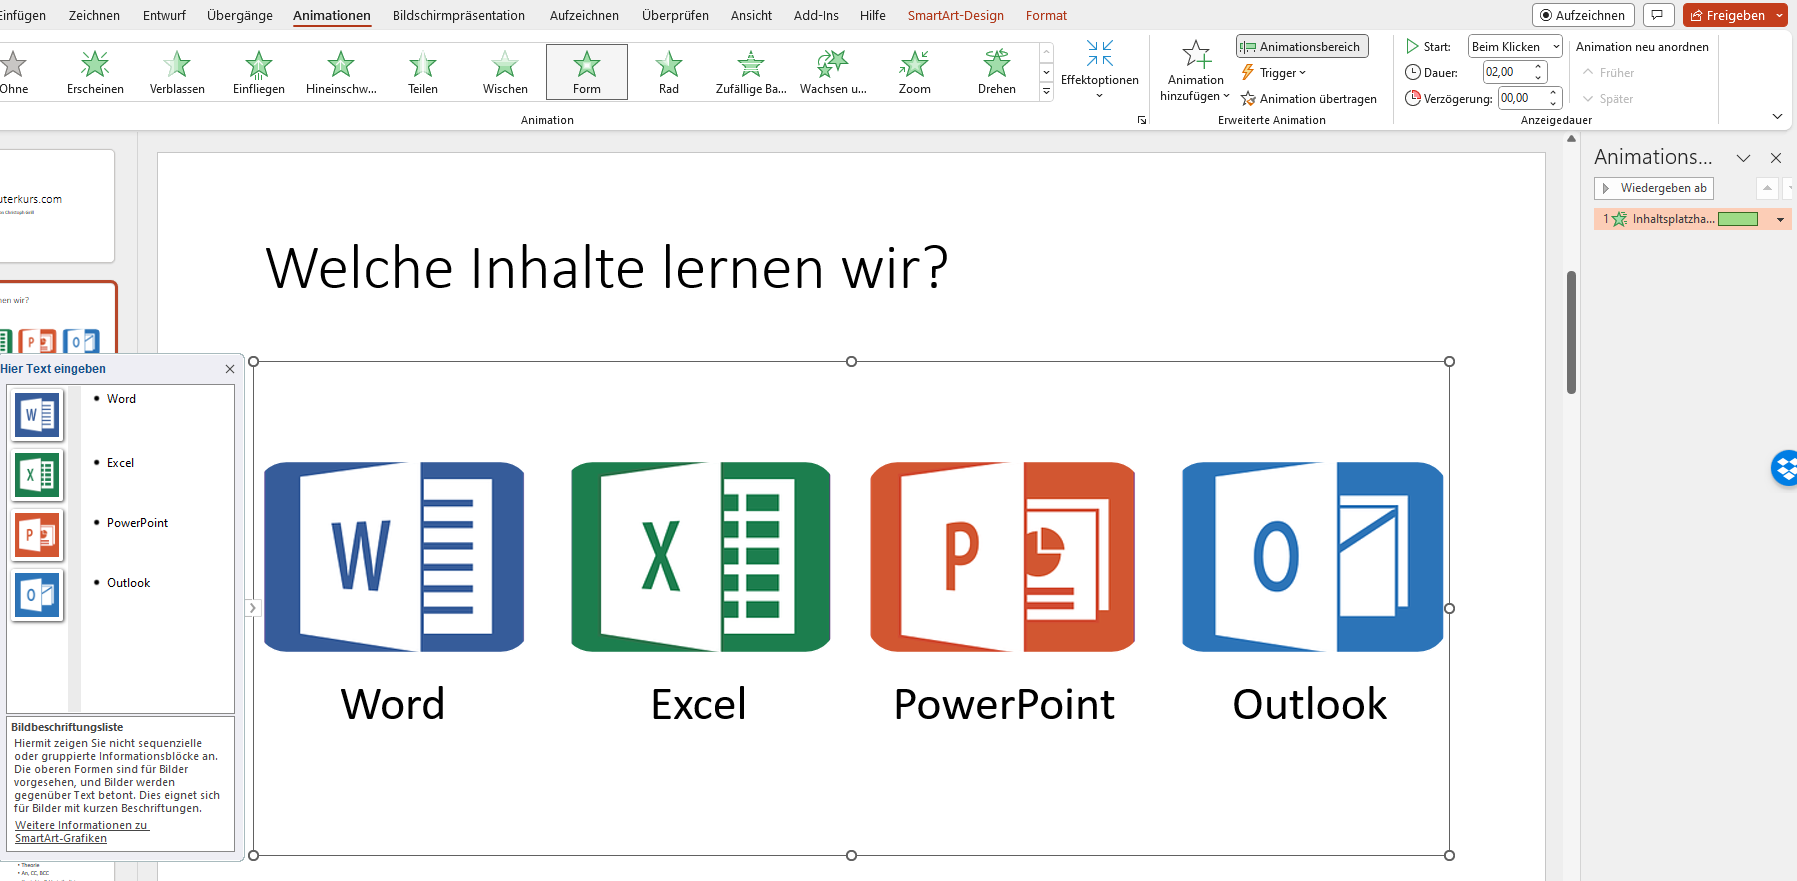The width and height of the screenshot is (1797, 881).
Task: Expand the Trigger dropdown
Action: tap(1275, 73)
